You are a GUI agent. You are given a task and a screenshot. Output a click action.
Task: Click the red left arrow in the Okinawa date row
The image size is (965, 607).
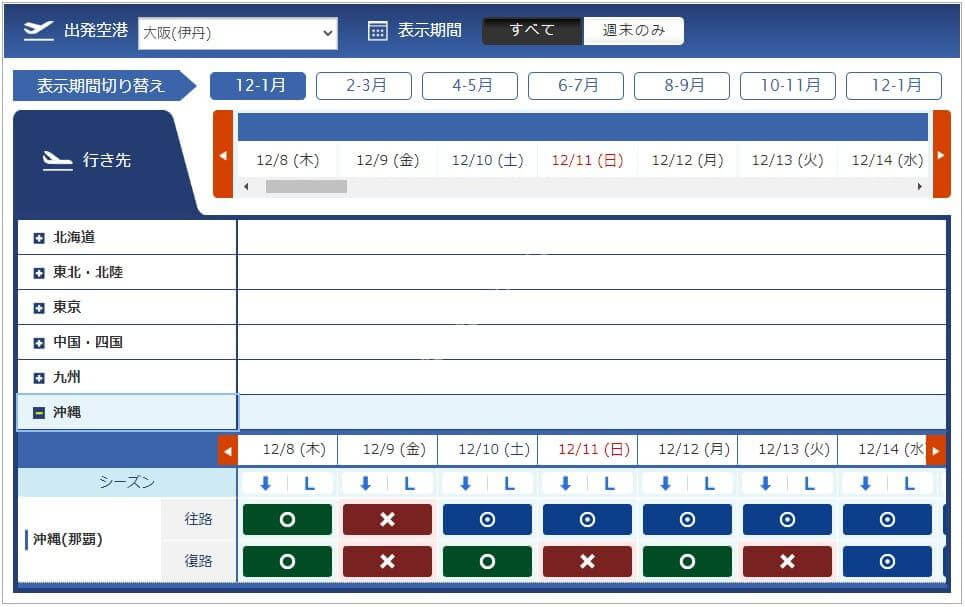click(x=228, y=451)
